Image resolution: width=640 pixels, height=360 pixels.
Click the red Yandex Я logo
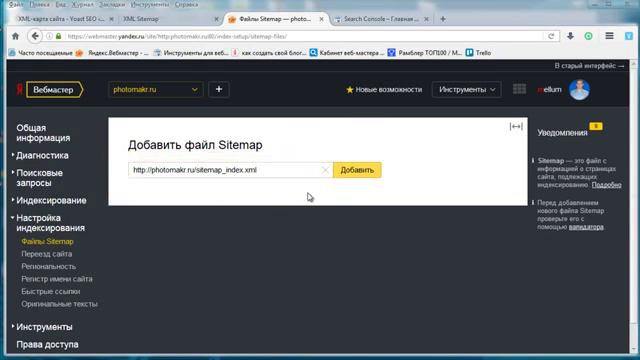19,89
